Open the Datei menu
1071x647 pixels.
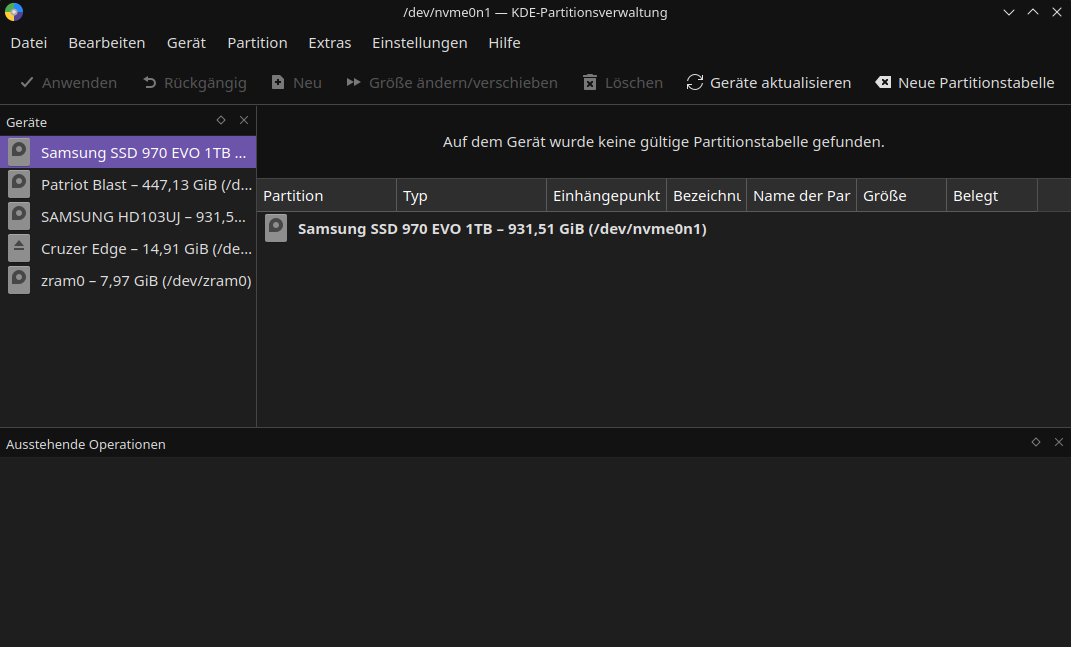(29, 42)
